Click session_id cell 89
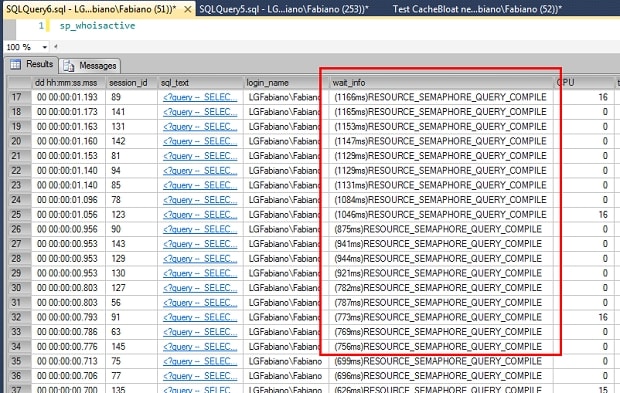The width and height of the screenshot is (620, 393). coord(131,97)
